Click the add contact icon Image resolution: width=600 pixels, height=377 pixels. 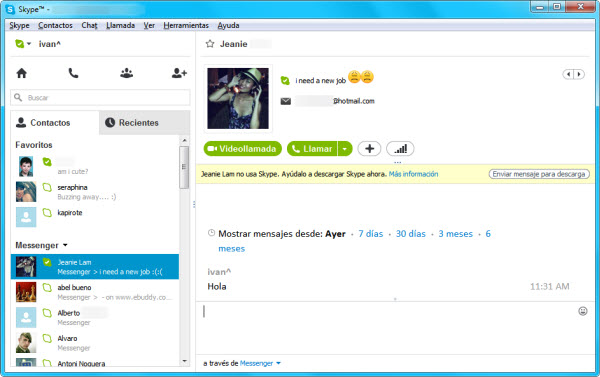179,73
